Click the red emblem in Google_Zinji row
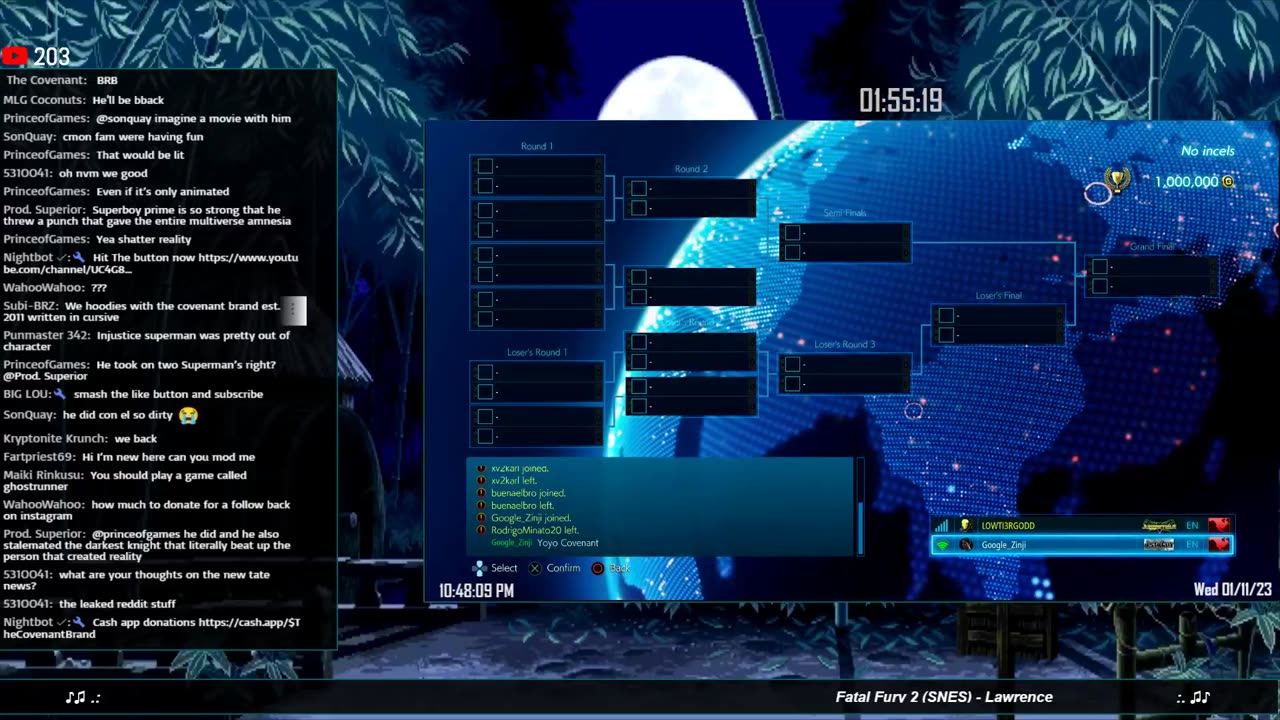The height and width of the screenshot is (720, 1280). 1218,545
